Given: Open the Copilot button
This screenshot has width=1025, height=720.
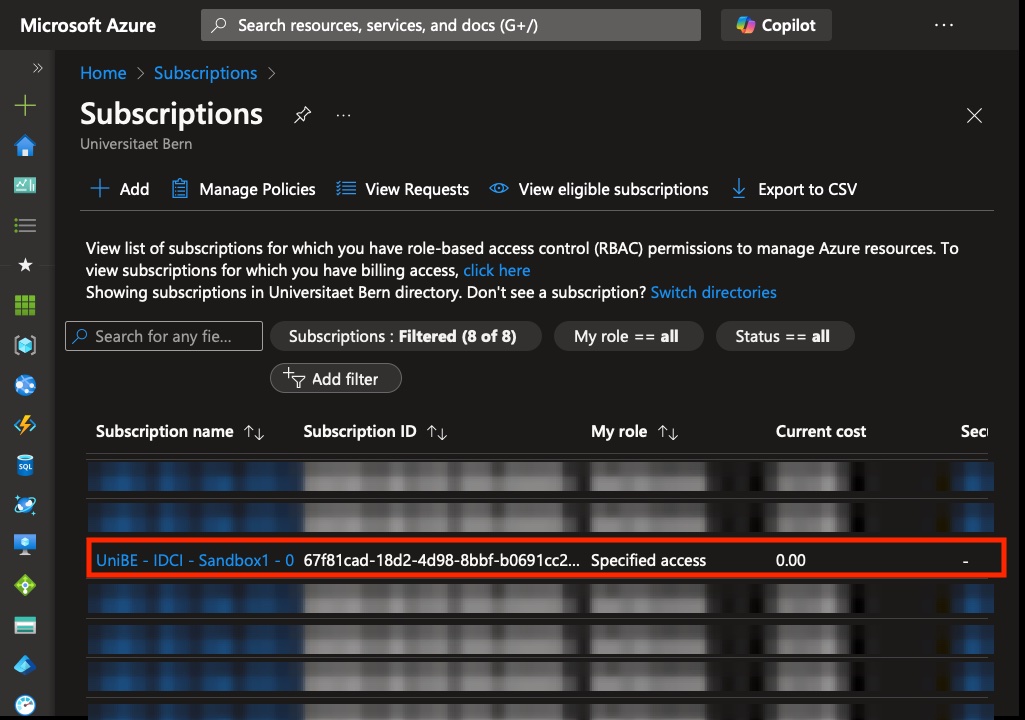Looking at the screenshot, I should pos(776,25).
